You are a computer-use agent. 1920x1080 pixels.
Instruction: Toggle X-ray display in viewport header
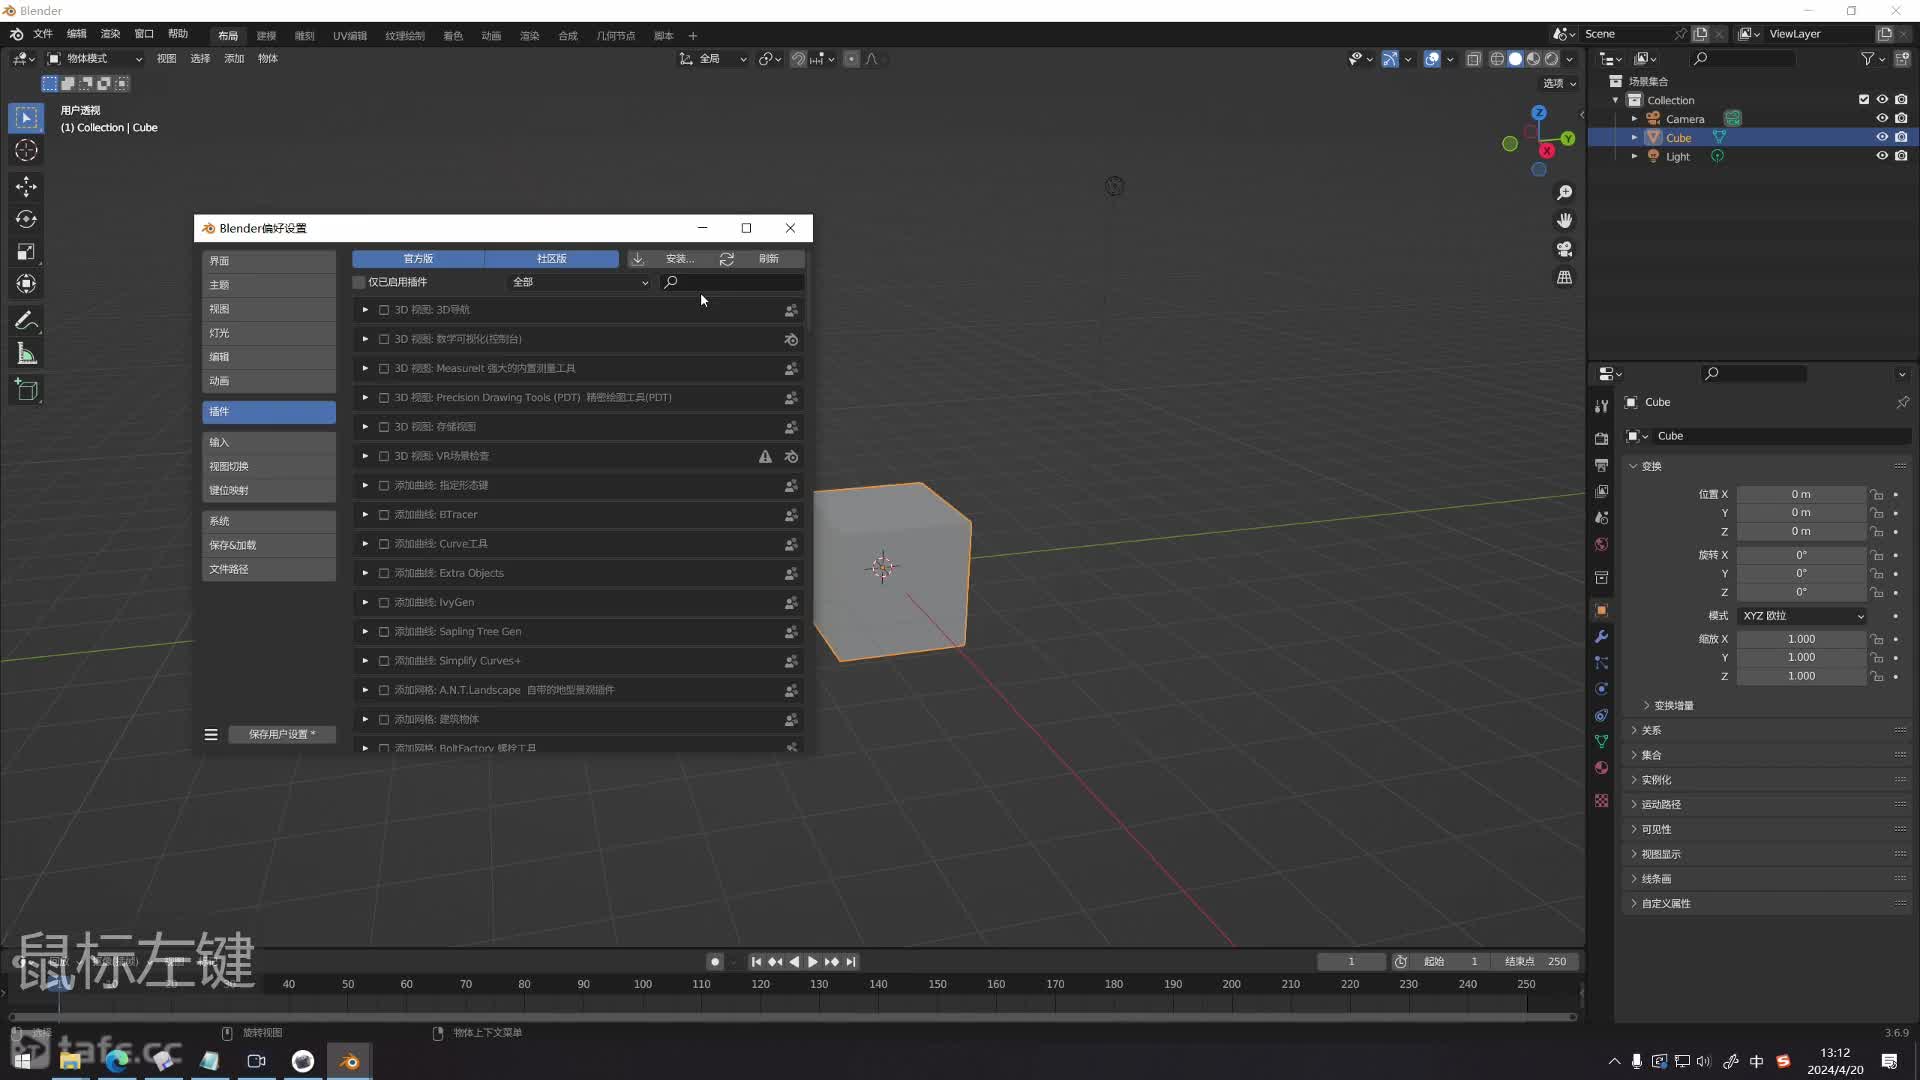[1473, 59]
